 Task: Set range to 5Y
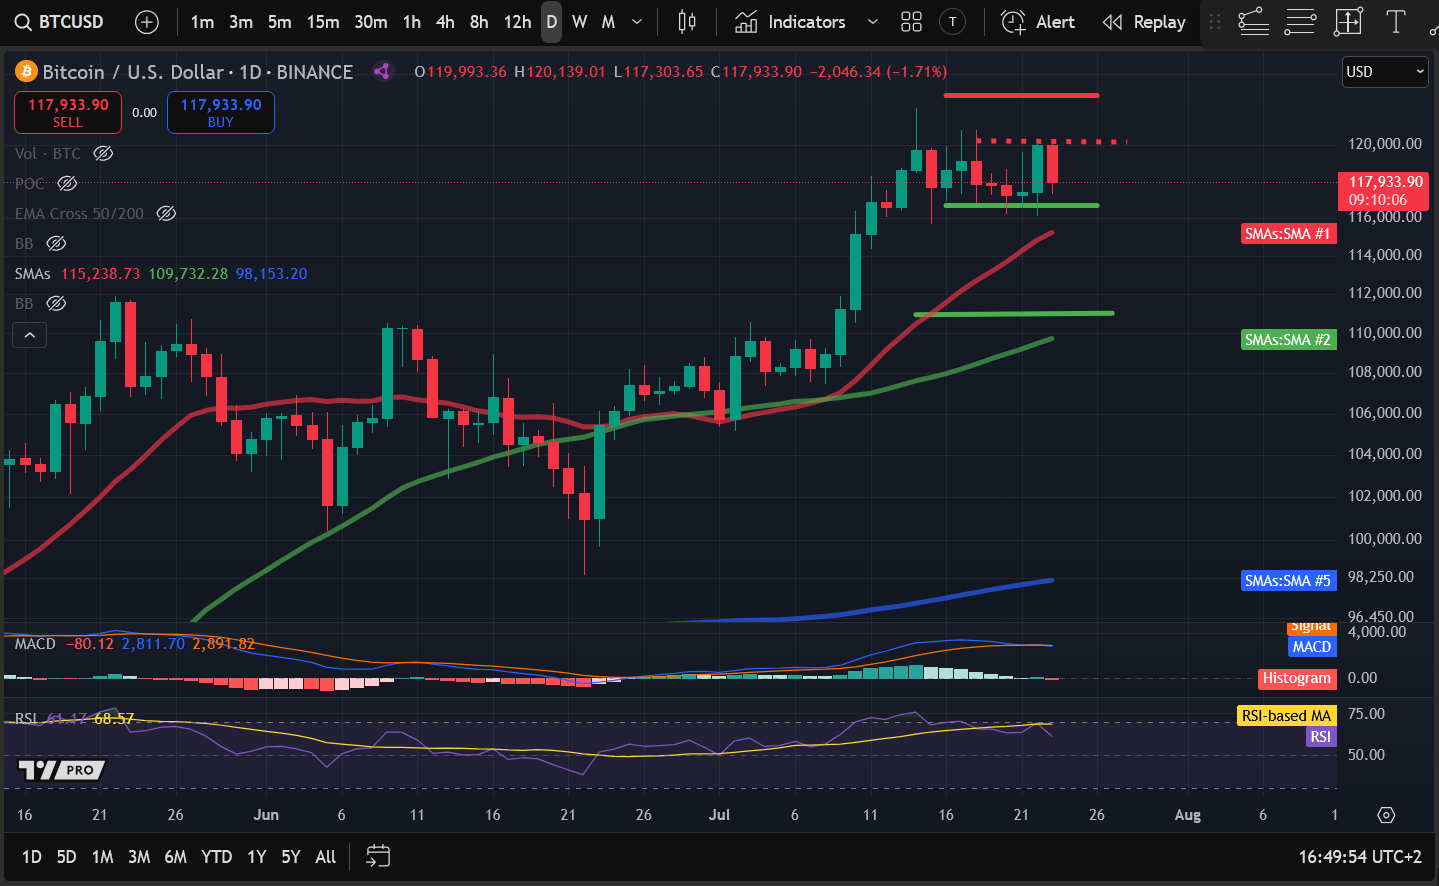(x=291, y=857)
